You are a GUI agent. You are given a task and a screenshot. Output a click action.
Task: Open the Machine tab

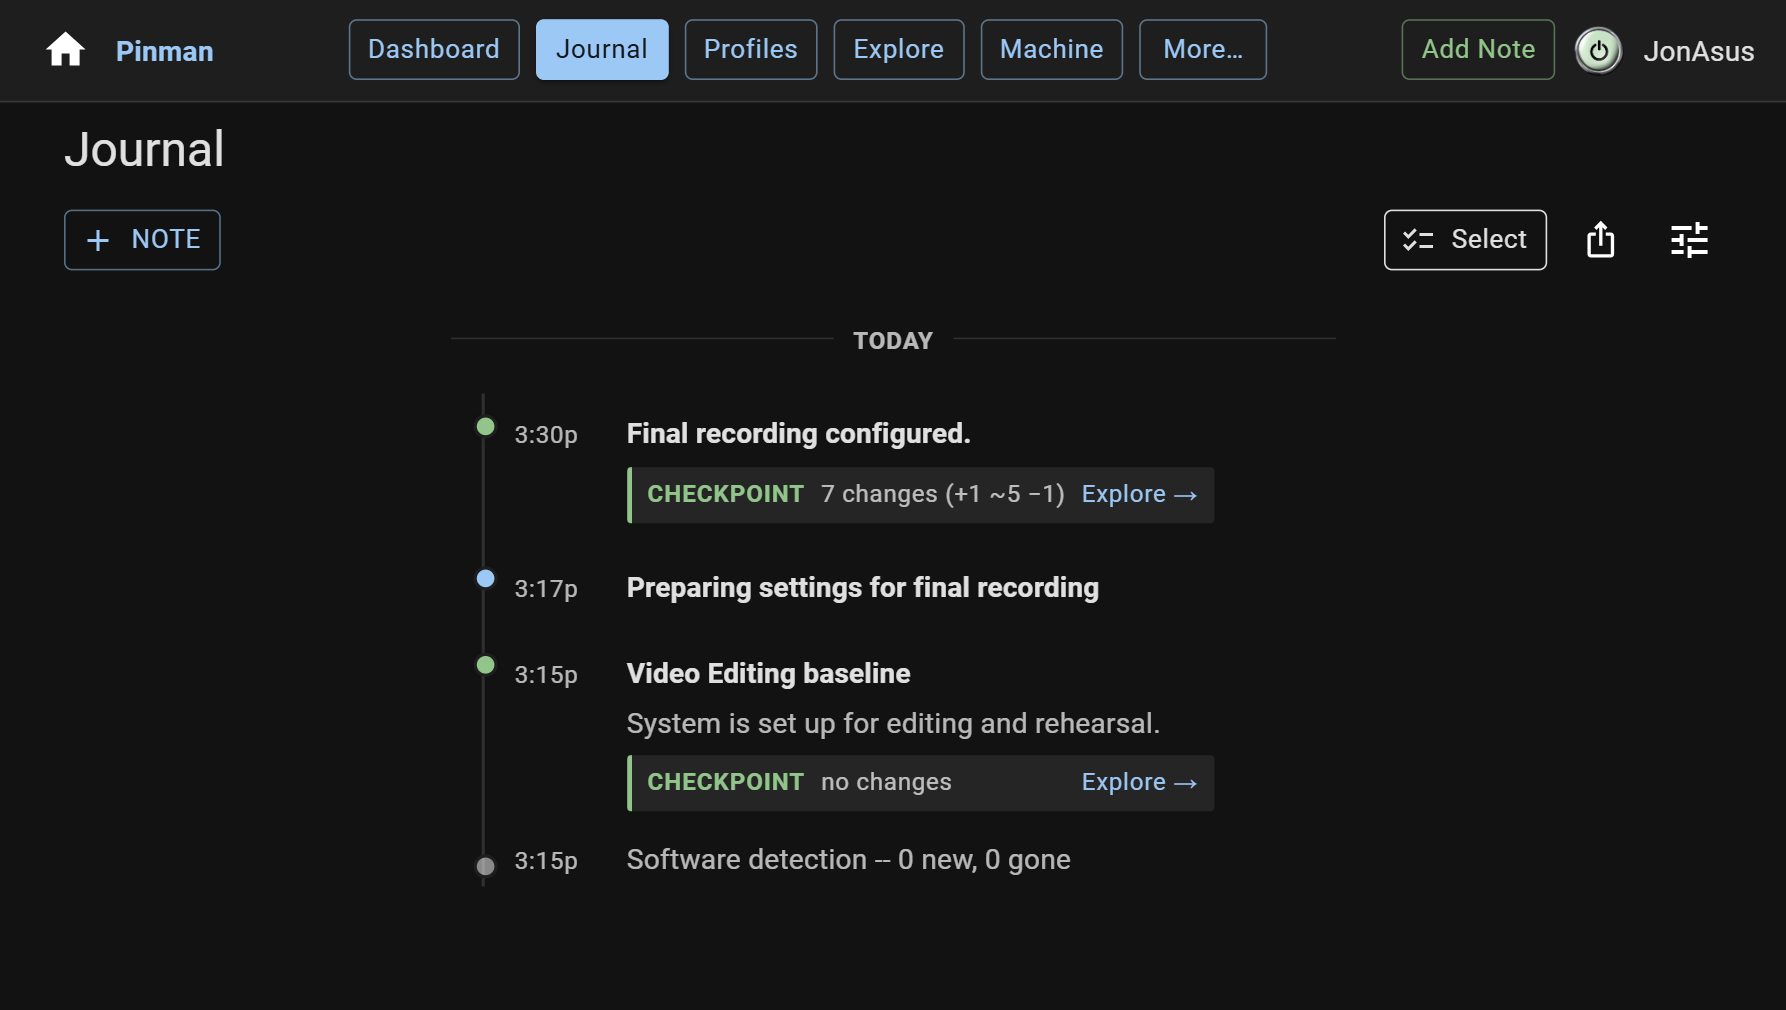[1052, 49]
